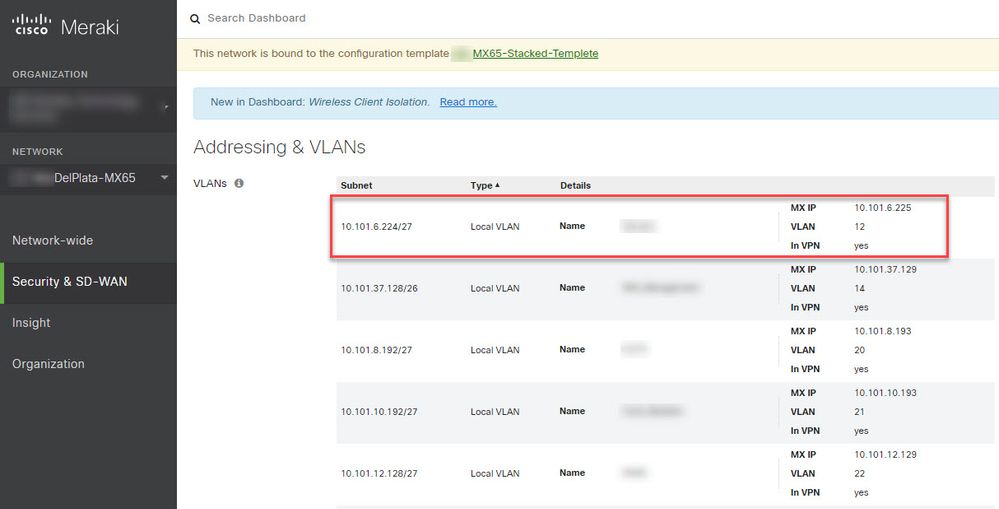The image size is (999, 509).
Task: Open the 10.101.10.192/27 VLAN row
Action: 379,412
